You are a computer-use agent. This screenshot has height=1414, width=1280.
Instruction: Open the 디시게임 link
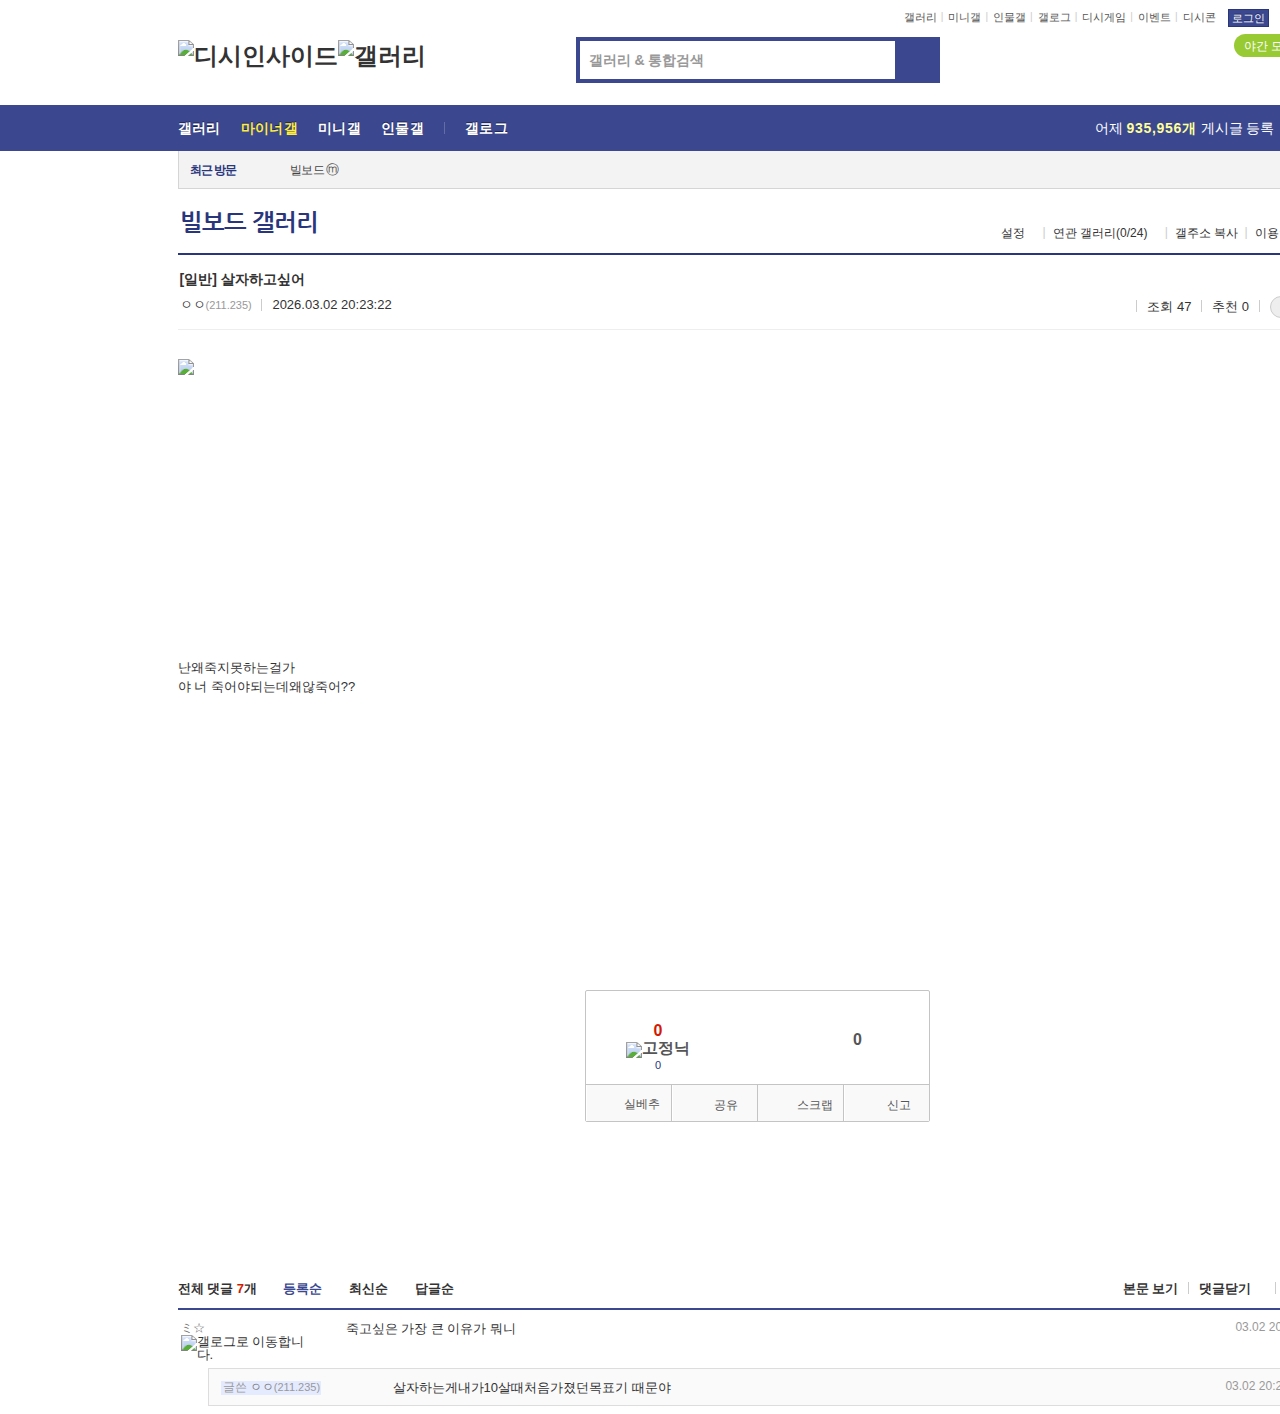1103,18
